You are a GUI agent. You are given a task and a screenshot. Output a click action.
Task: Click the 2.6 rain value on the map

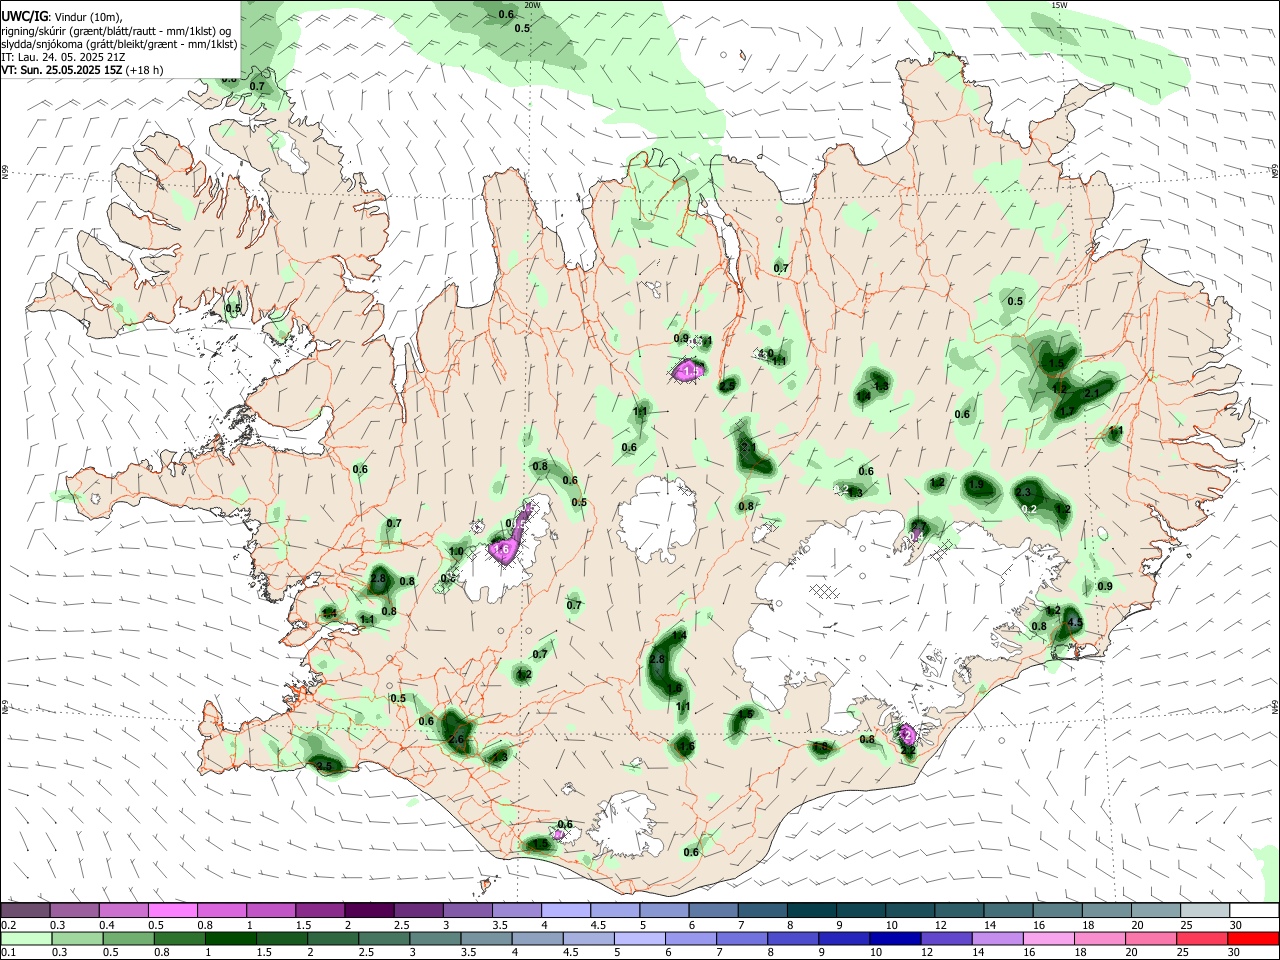(x=457, y=740)
